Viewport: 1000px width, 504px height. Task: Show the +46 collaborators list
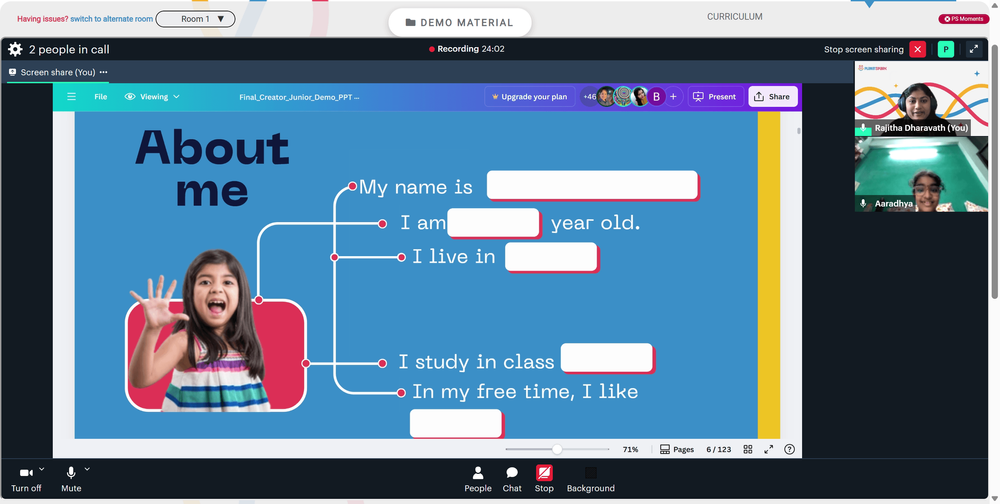[589, 97]
